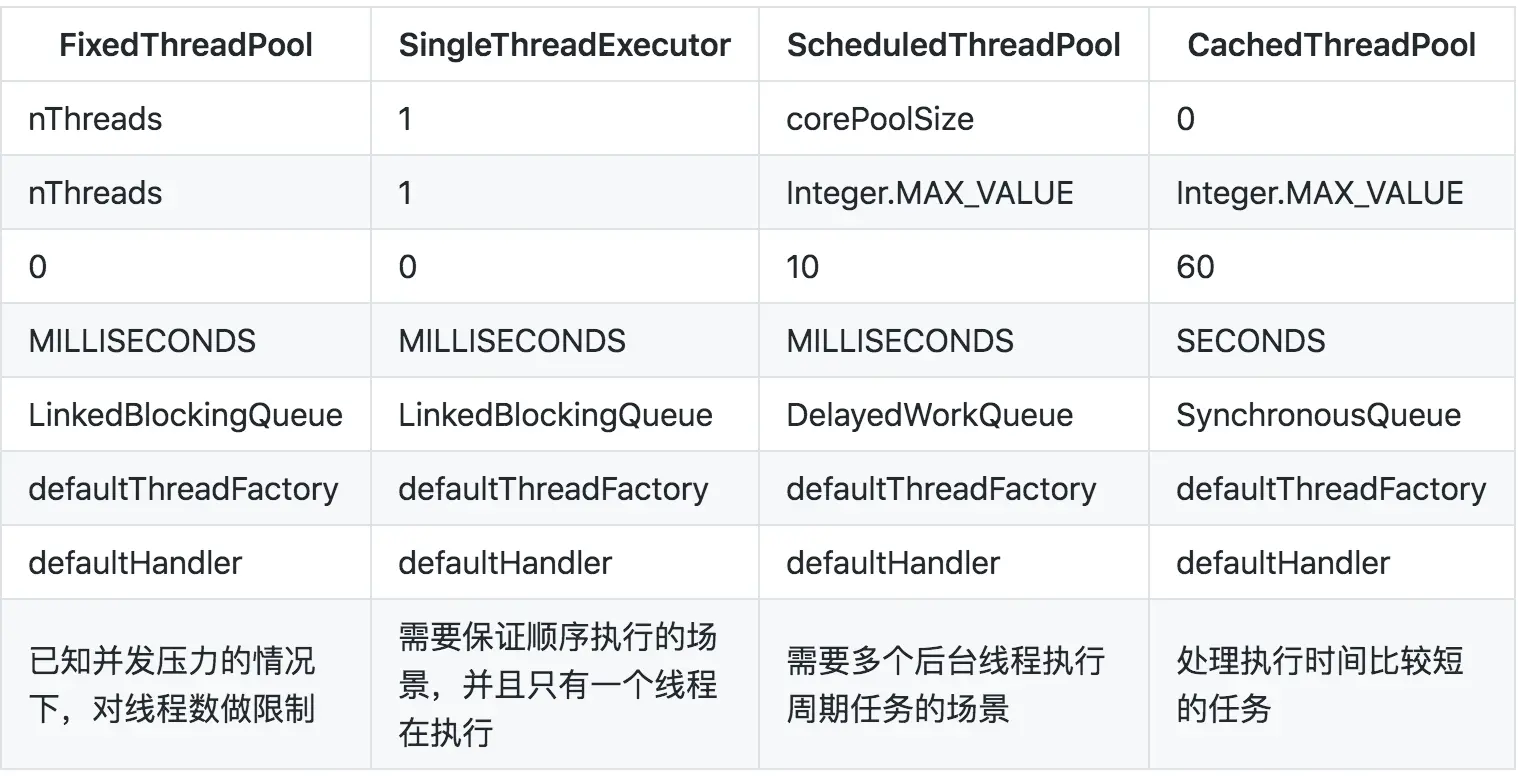This screenshot has height=776, width=1518.
Task: Click defaultHandler in CachedThreadPool column
Action: [x=1282, y=563]
